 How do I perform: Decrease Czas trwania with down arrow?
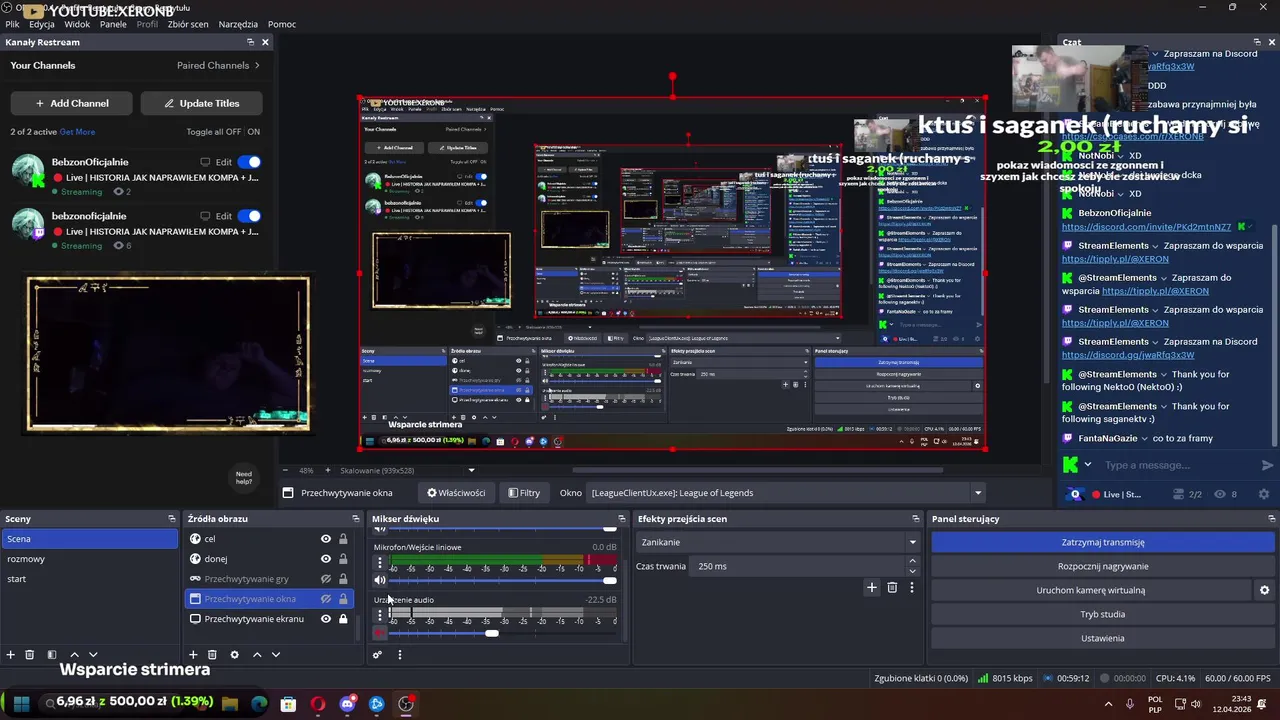click(912, 571)
